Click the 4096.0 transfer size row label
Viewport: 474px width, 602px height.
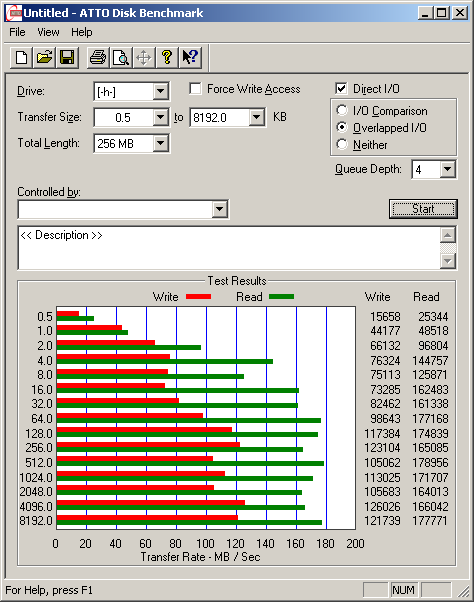[x=36, y=506]
